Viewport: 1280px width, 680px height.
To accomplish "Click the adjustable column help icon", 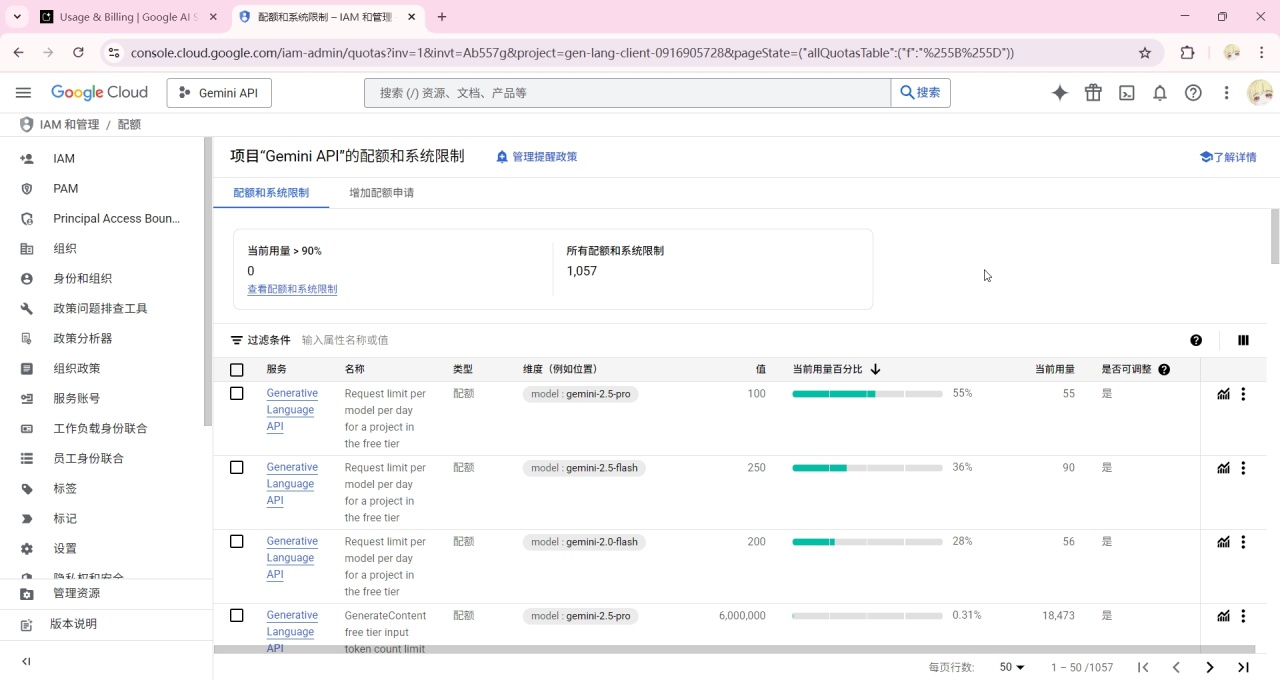I will (x=1164, y=369).
